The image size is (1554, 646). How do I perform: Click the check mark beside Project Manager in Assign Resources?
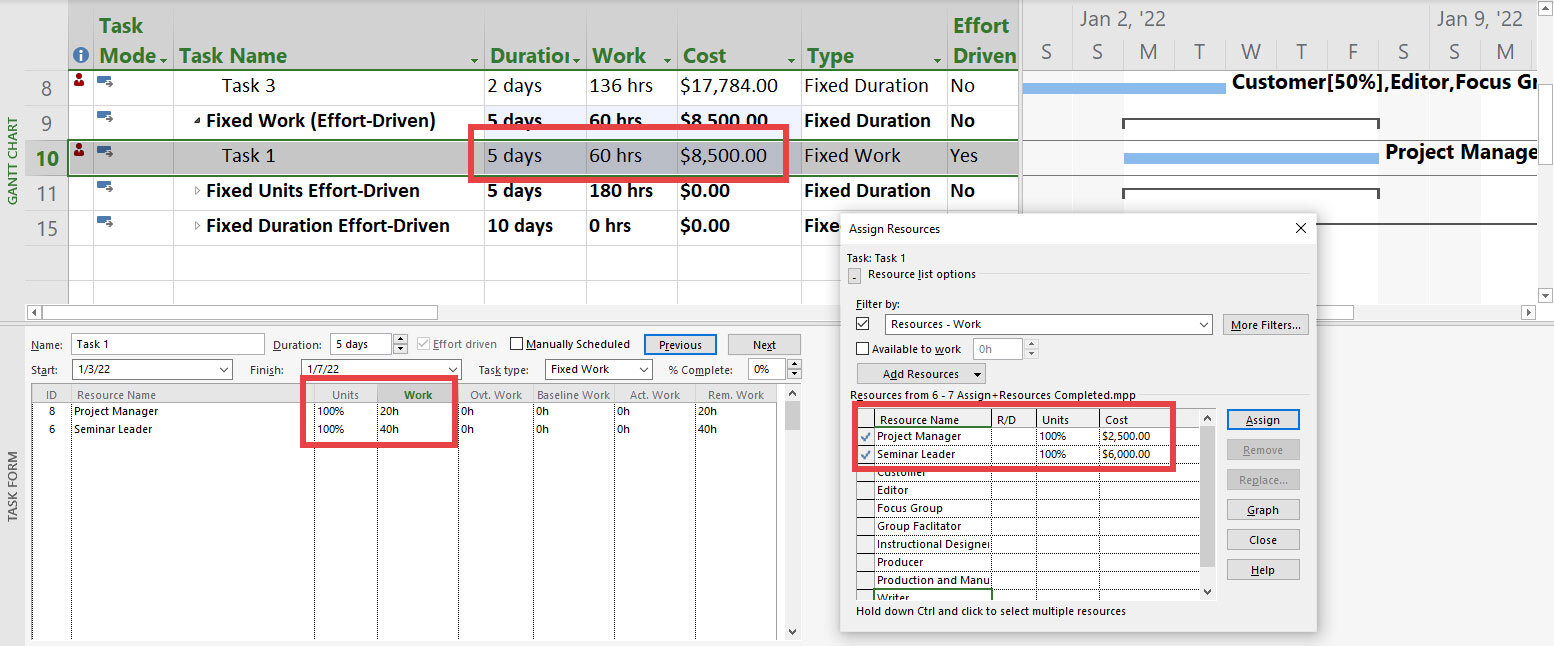point(865,436)
